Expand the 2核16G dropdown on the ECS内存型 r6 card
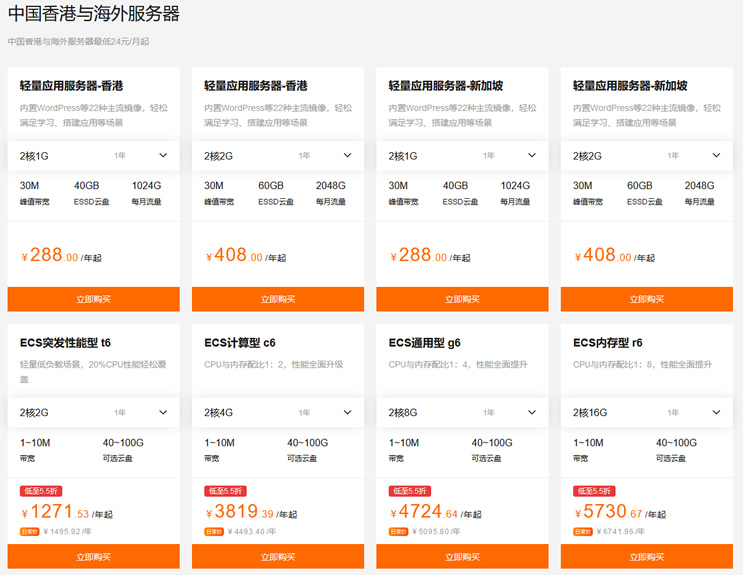Image resolution: width=743 pixels, height=575 pixels. [x=646, y=412]
